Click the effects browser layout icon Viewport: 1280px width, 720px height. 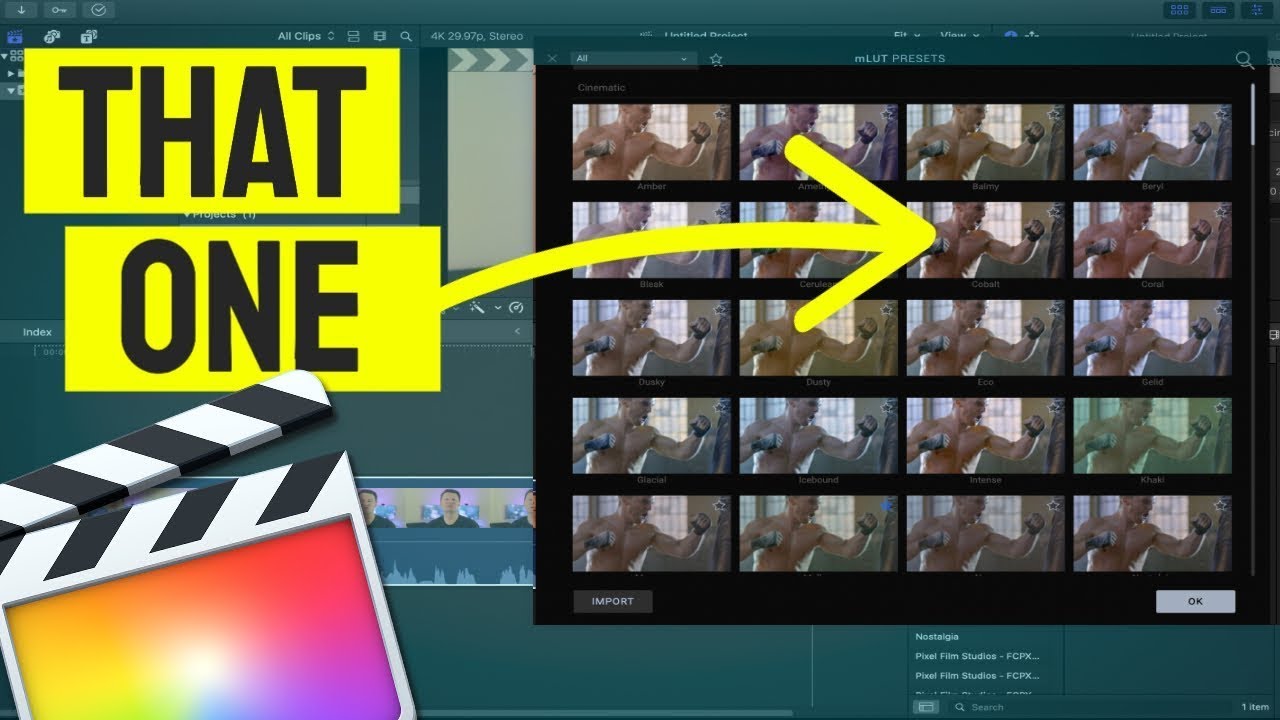927,707
